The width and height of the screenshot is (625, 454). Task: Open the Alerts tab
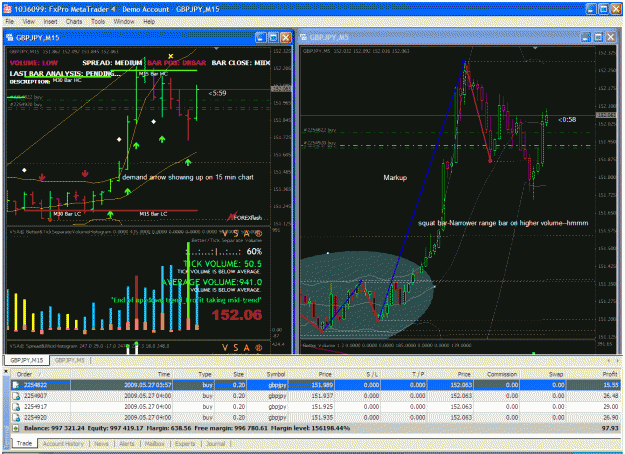click(127, 444)
